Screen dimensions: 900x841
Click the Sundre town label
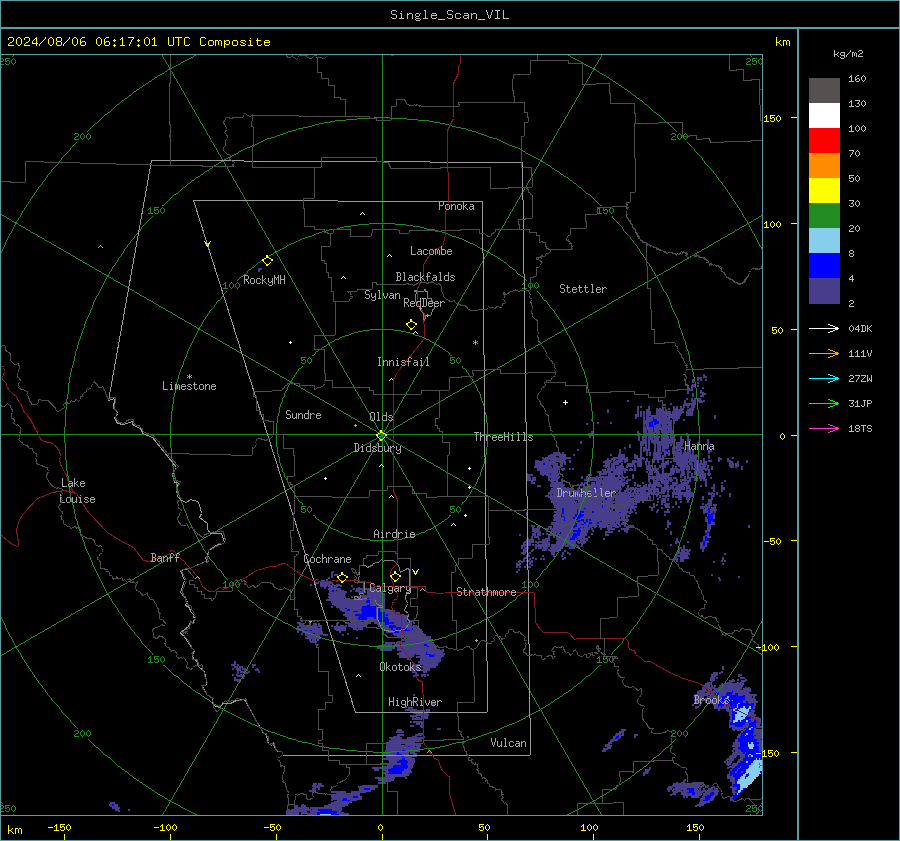point(303,415)
